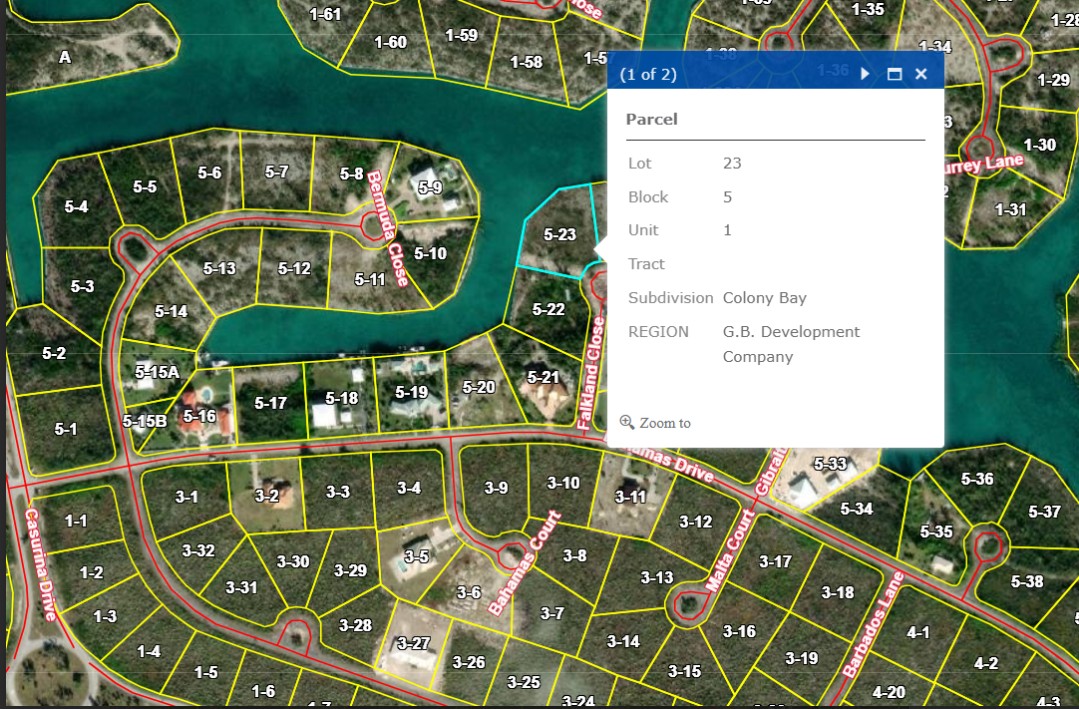Select parcel 5-5 on the map
The image size is (1079, 709).
145,187
